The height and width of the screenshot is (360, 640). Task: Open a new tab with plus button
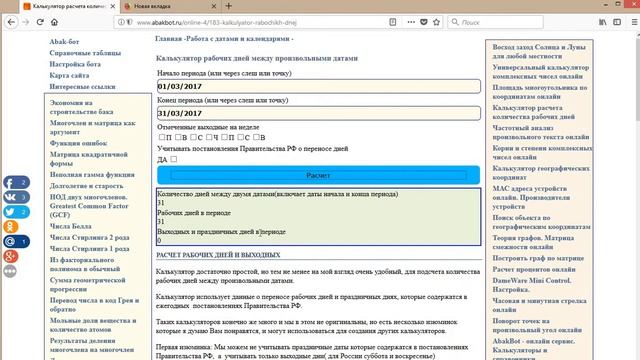[229, 6]
